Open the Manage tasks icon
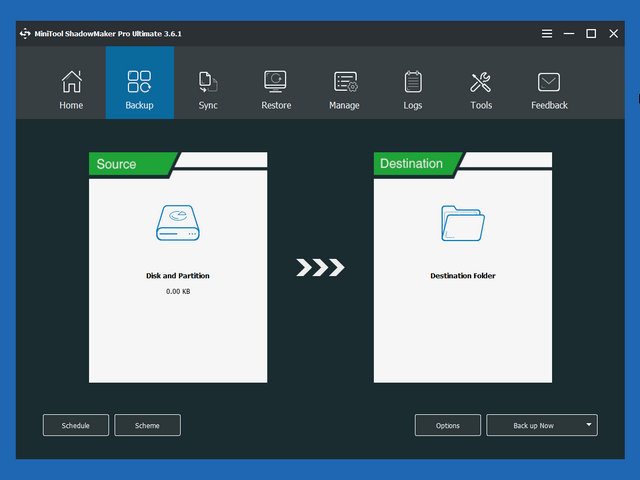Screen dimensions: 640x480 pyautogui.click(x=345, y=82)
